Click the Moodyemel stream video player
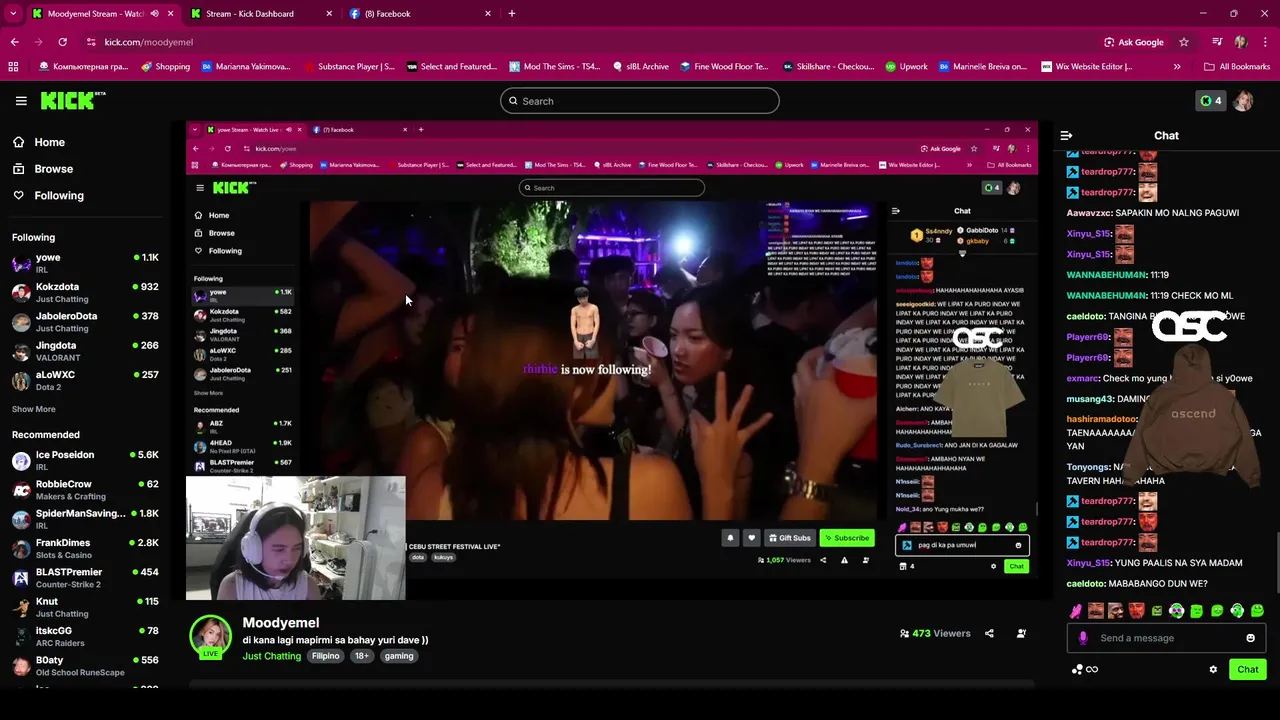 612,361
